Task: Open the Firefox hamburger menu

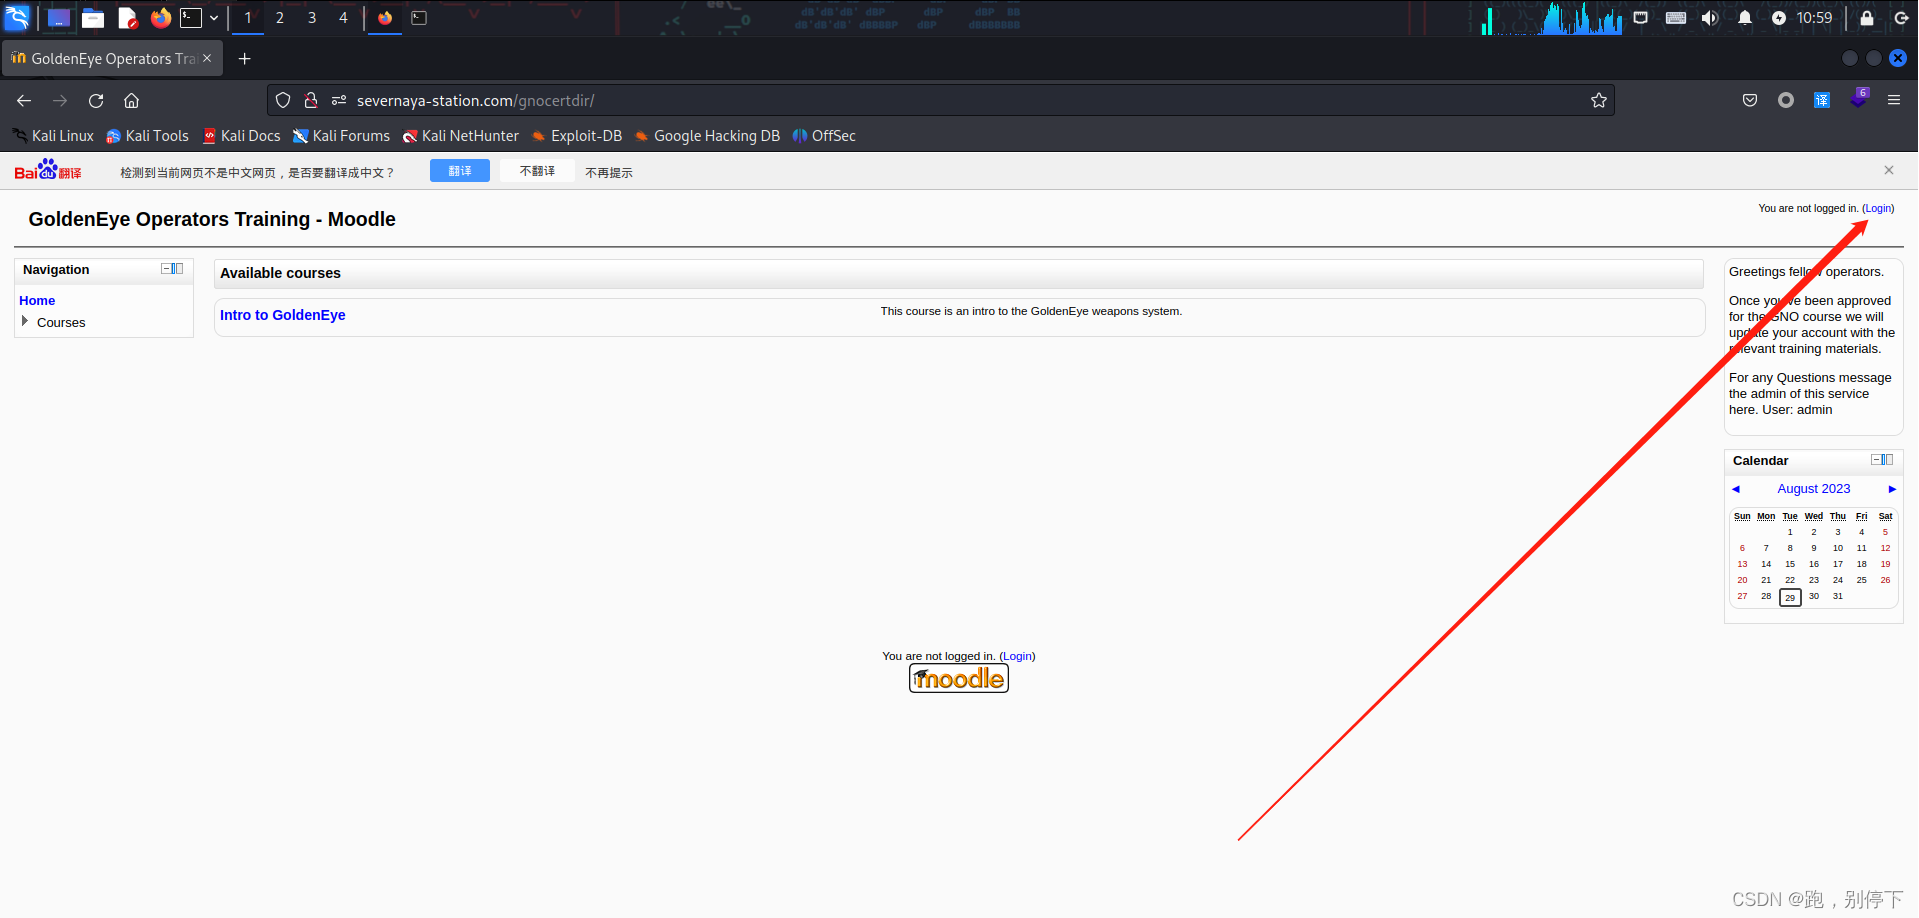Action: tap(1894, 100)
